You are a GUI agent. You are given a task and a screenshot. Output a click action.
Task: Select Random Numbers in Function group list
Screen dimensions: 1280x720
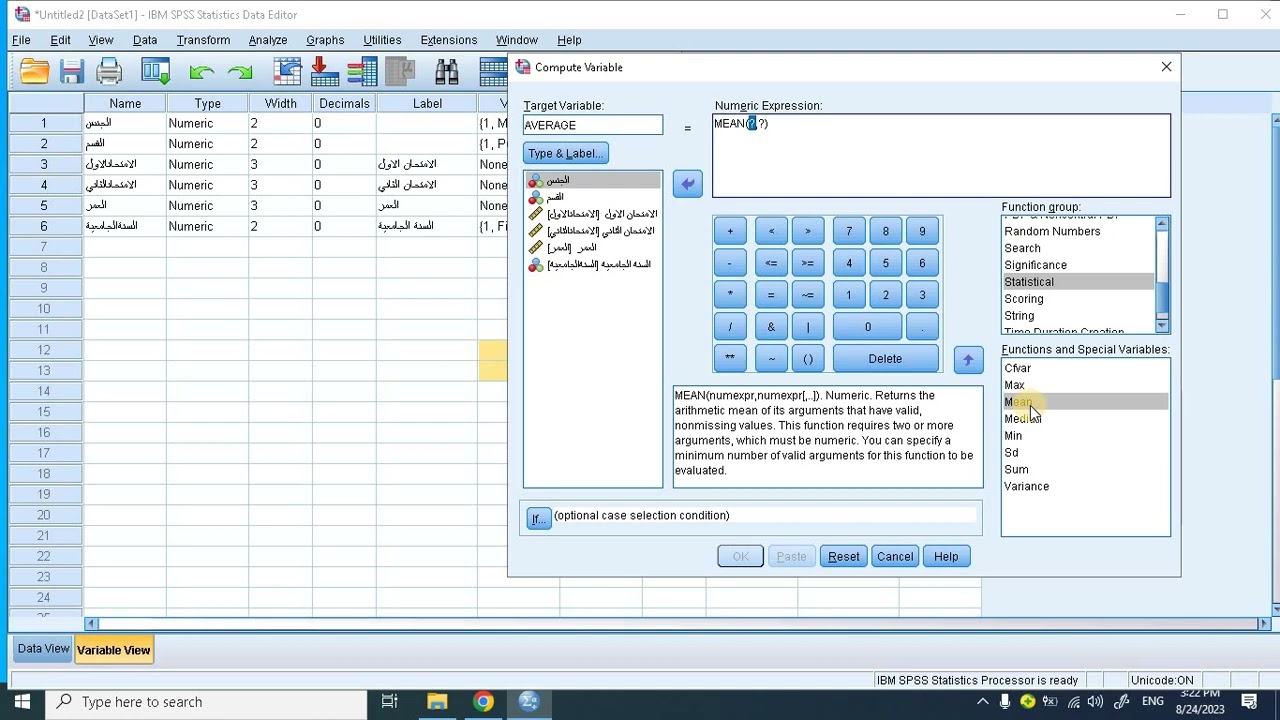click(x=1078, y=231)
